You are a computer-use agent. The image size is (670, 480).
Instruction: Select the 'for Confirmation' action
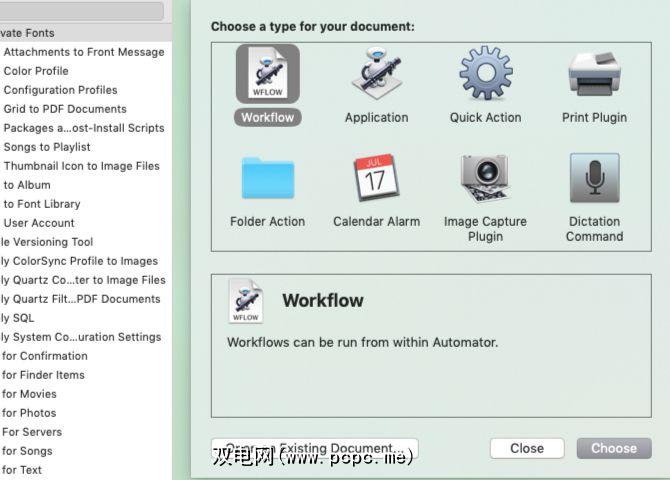click(x=85, y=356)
